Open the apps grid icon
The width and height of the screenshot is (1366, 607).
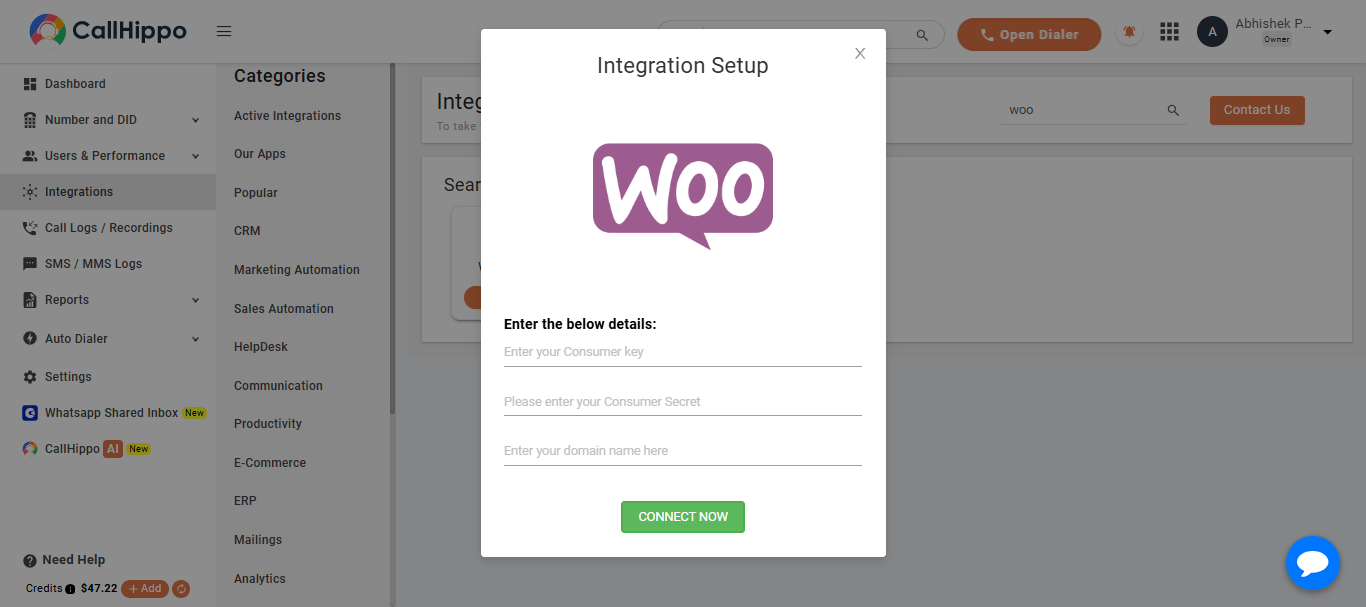pyautogui.click(x=1169, y=32)
